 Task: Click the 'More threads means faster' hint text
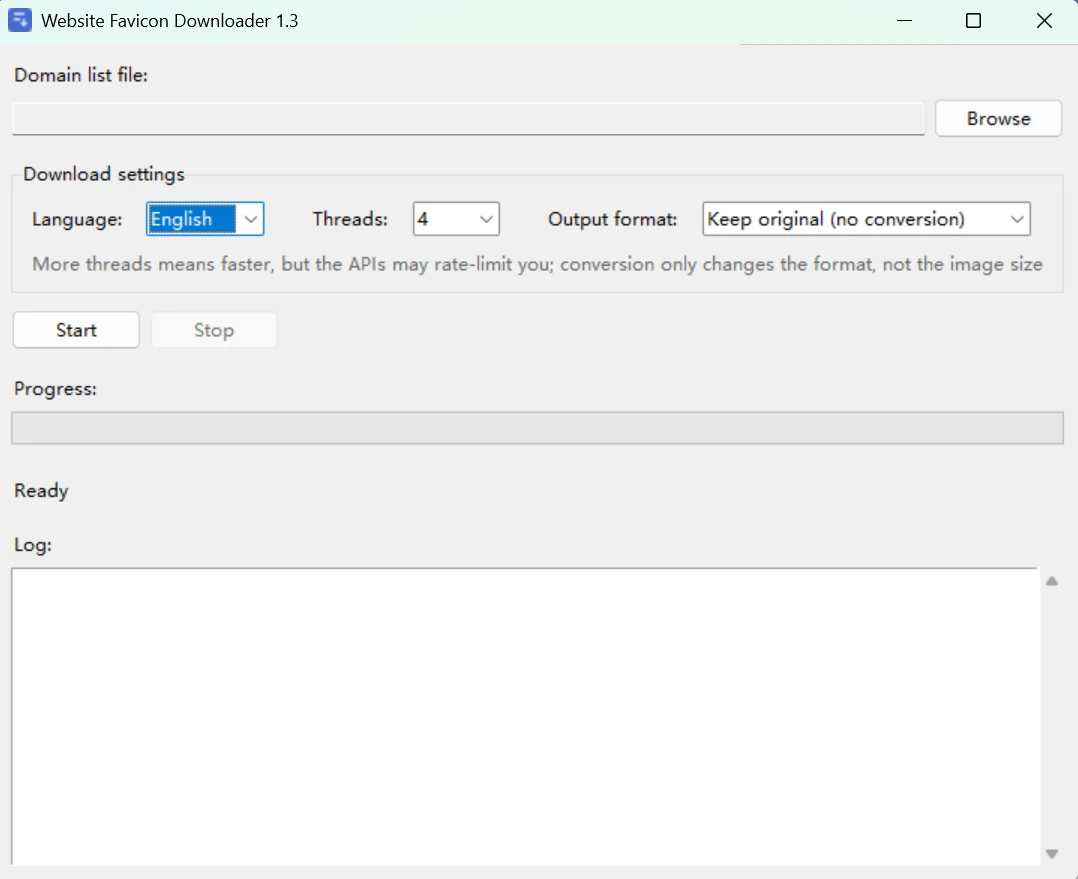tap(538, 265)
